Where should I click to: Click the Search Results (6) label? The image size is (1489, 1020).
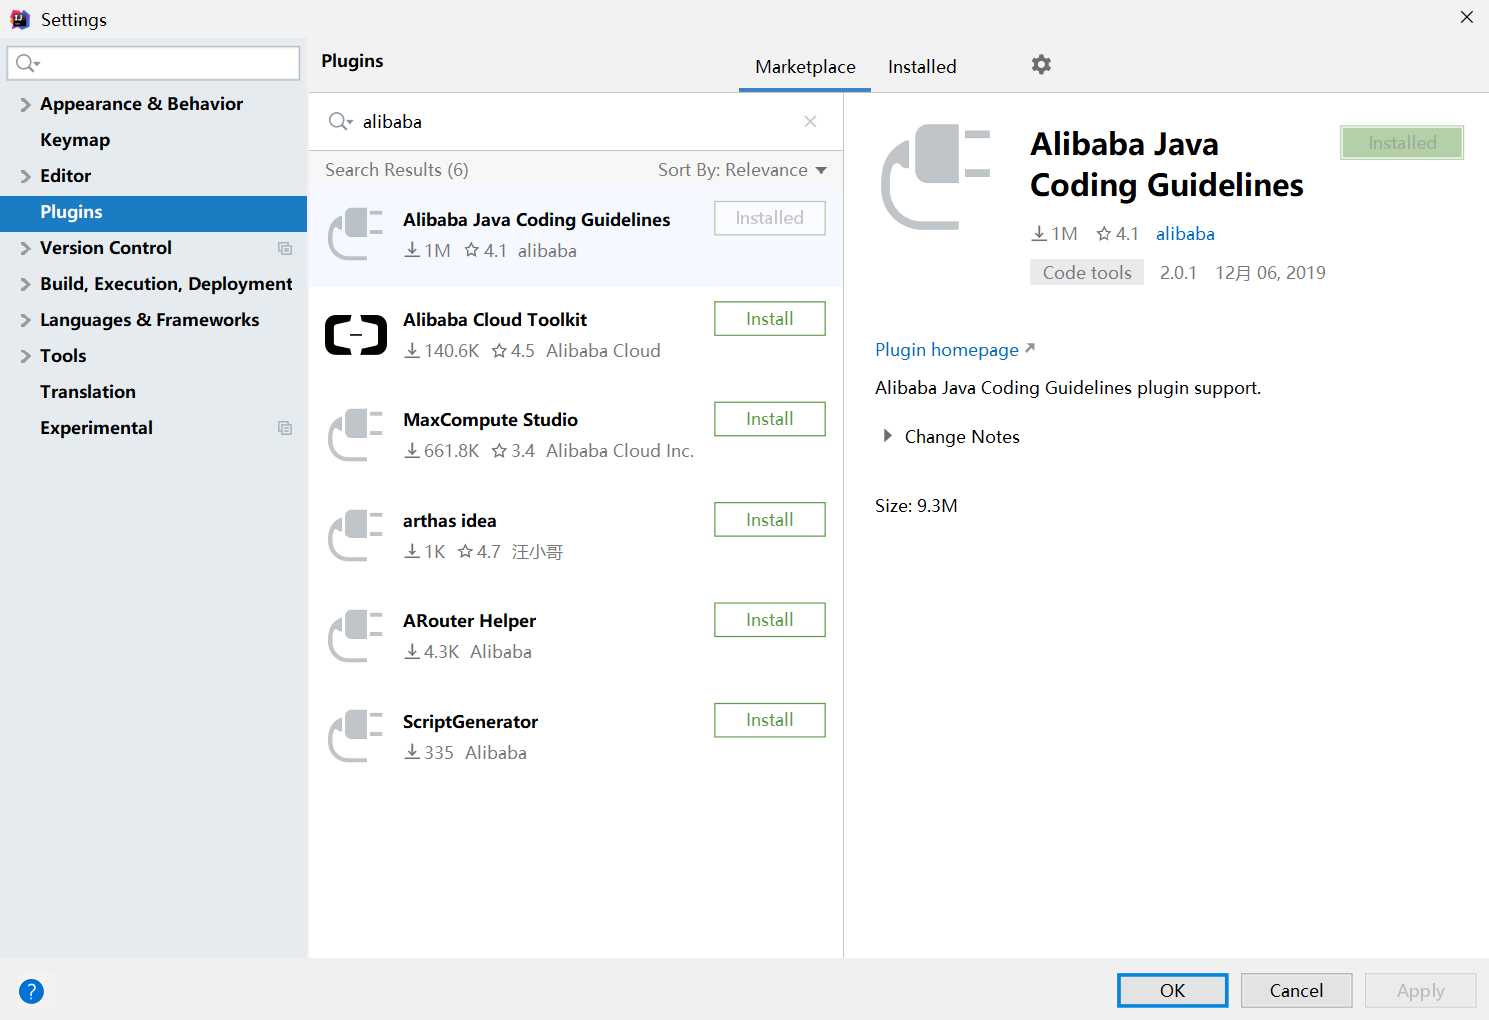397,170
